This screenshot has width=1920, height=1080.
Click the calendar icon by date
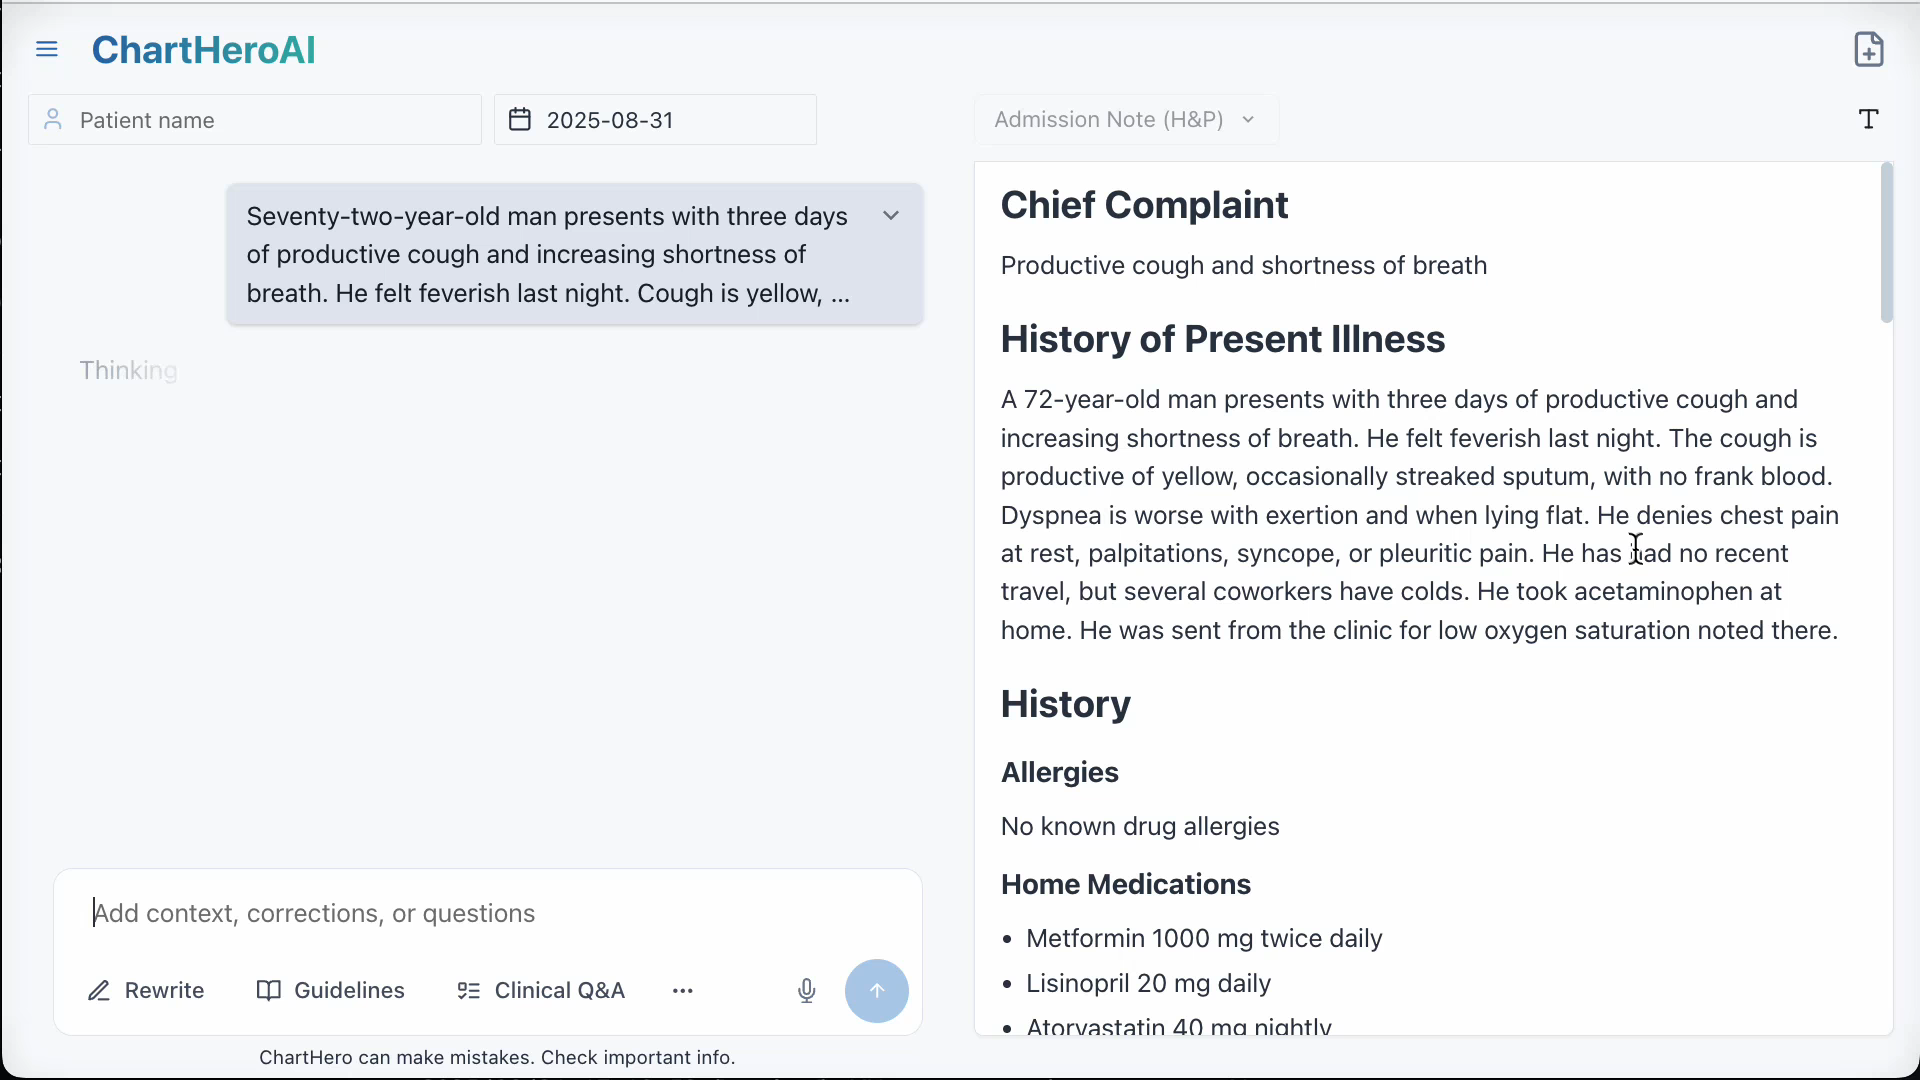[x=520, y=120]
